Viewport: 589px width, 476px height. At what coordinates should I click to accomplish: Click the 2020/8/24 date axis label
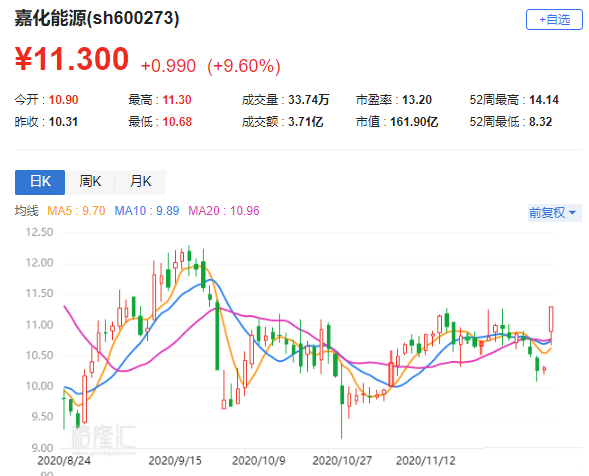click(64, 461)
